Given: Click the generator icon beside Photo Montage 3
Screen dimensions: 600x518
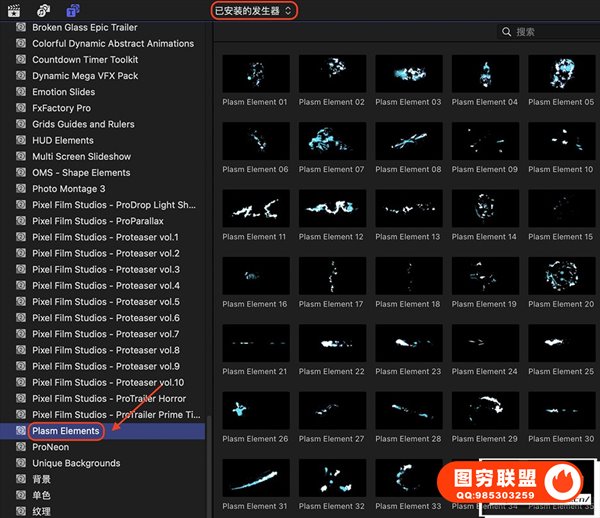Looking at the screenshot, I should pos(20,189).
